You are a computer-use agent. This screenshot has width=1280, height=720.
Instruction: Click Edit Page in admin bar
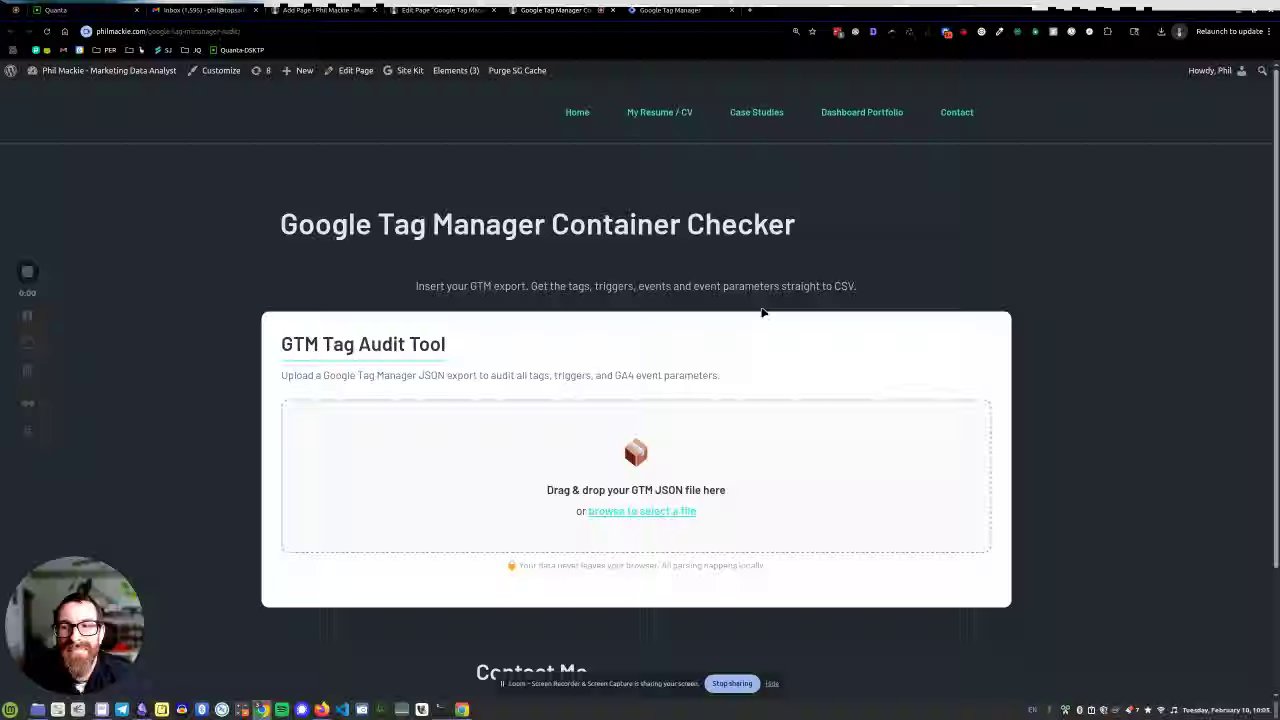(348, 70)
